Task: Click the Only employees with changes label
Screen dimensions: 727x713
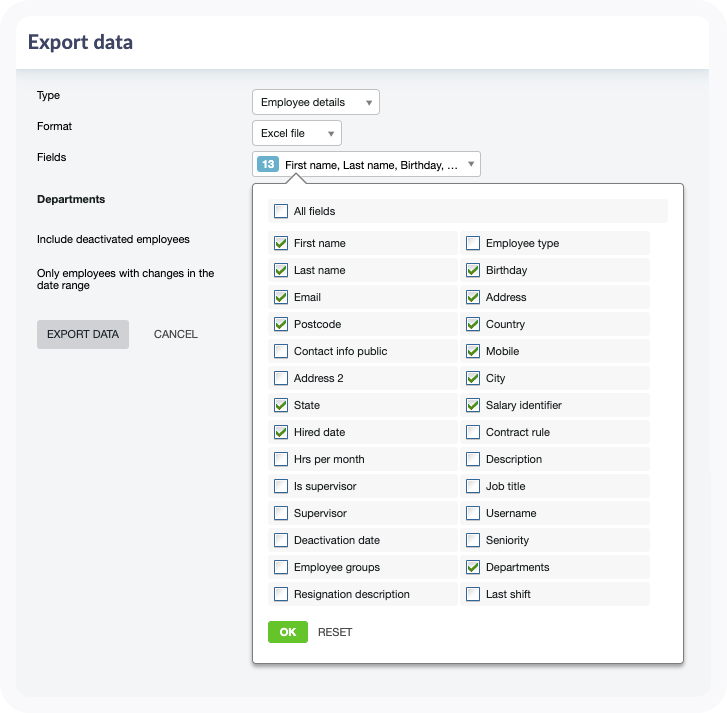Action: pos(126,279)
